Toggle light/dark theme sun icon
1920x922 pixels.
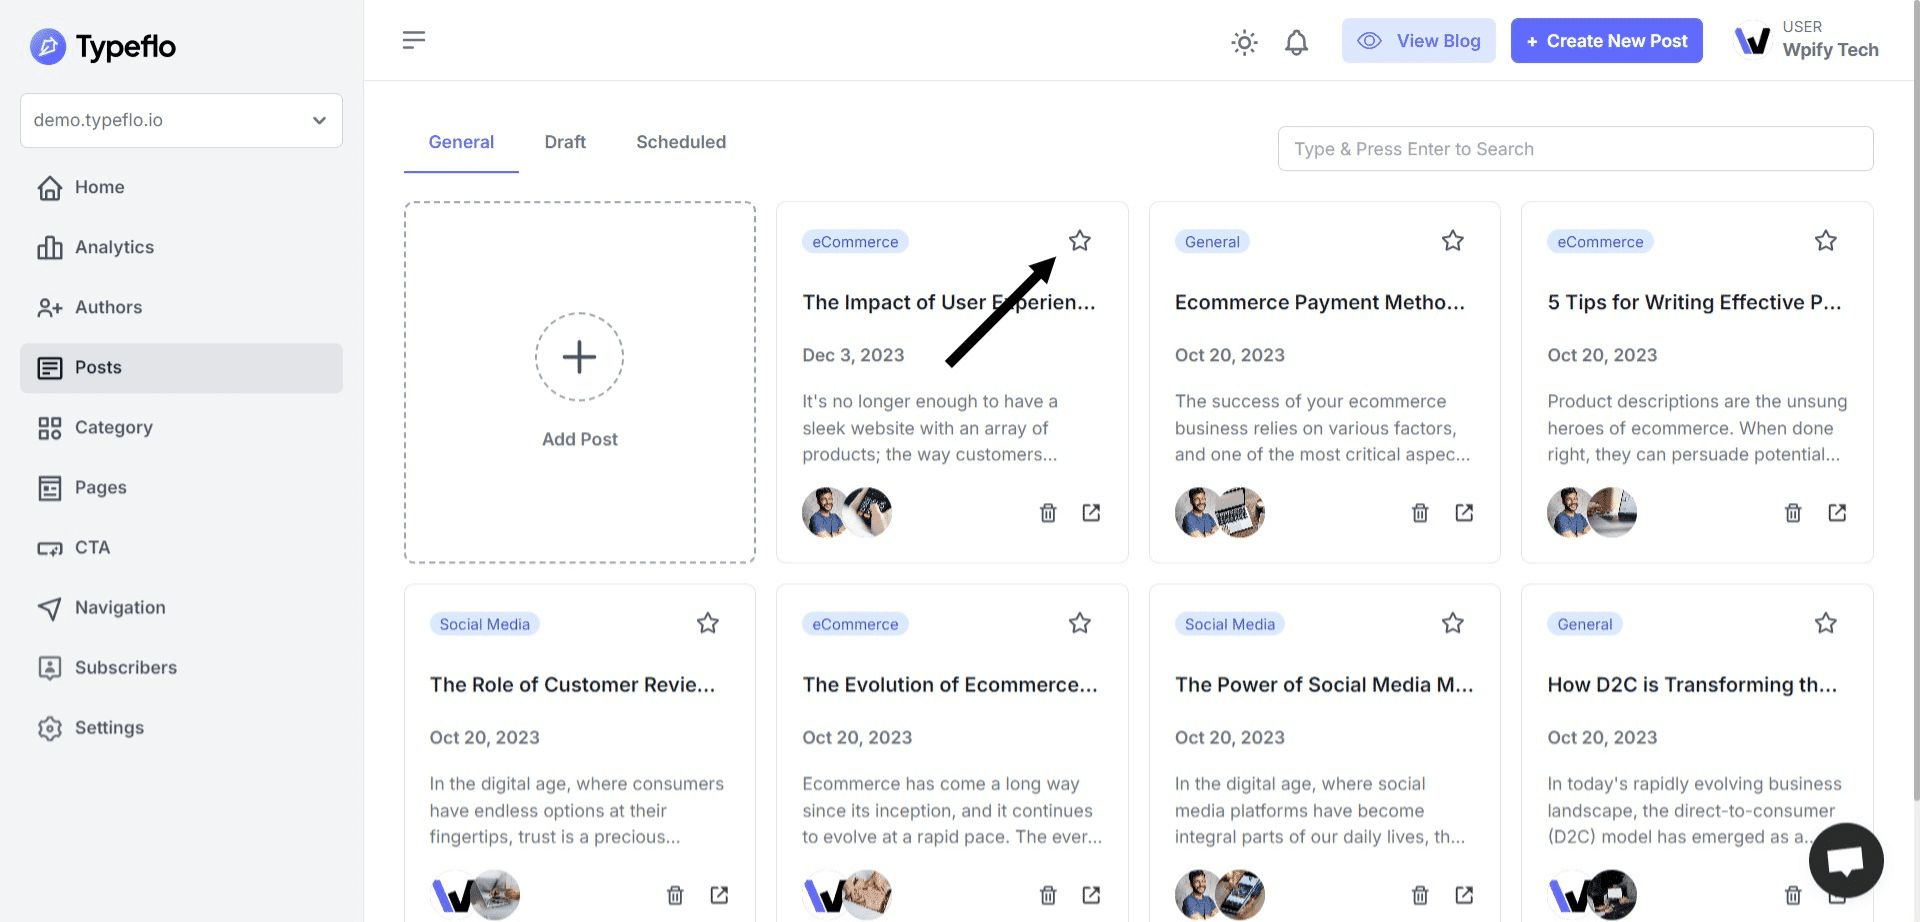coord(1244,42)
